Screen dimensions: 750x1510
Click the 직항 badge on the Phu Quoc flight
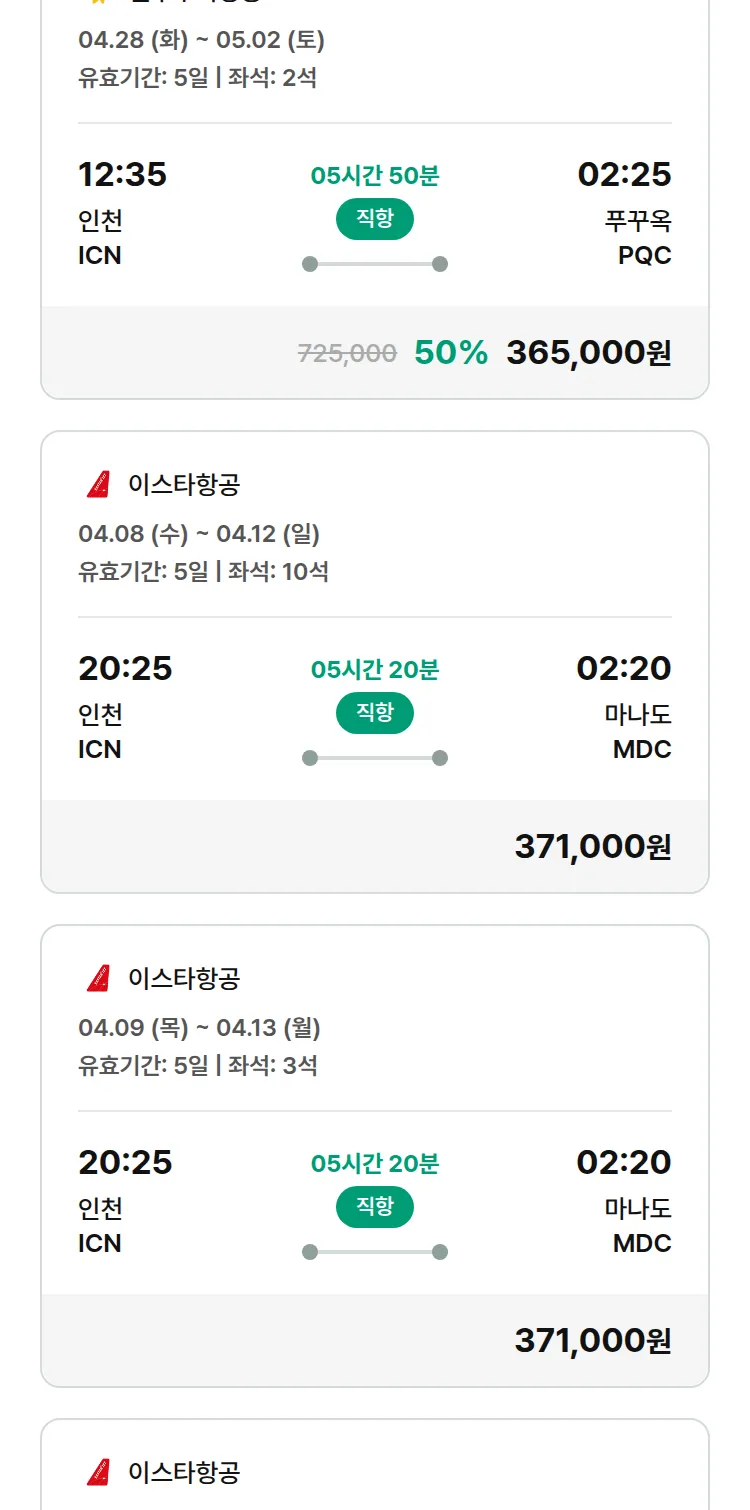pos(375,219)
